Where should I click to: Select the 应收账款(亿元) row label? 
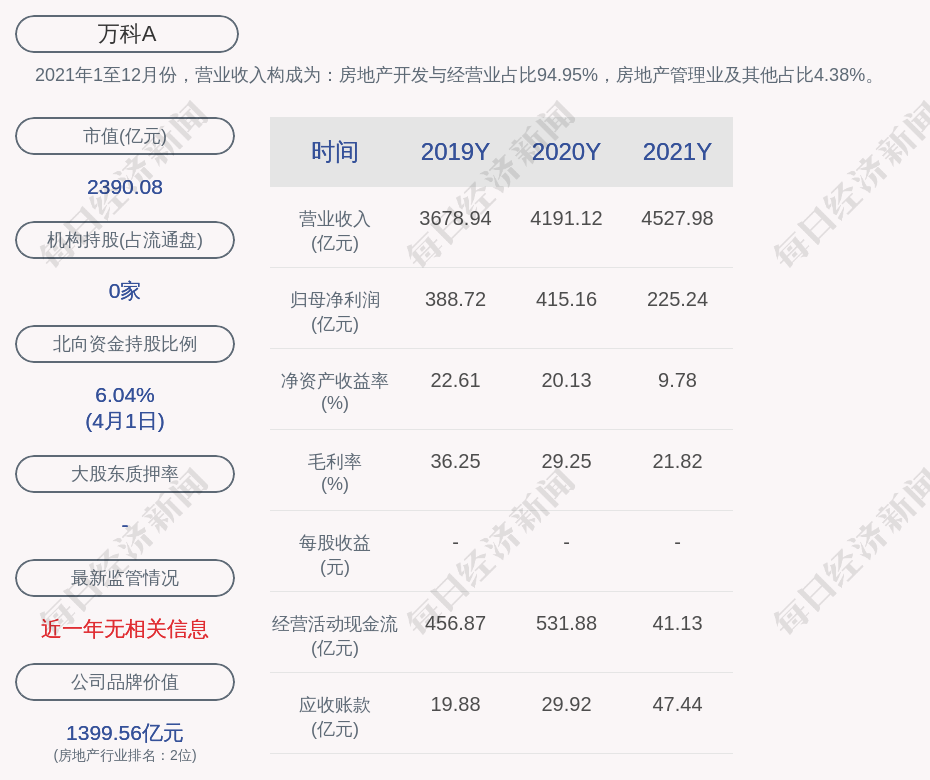coord(335,717)
